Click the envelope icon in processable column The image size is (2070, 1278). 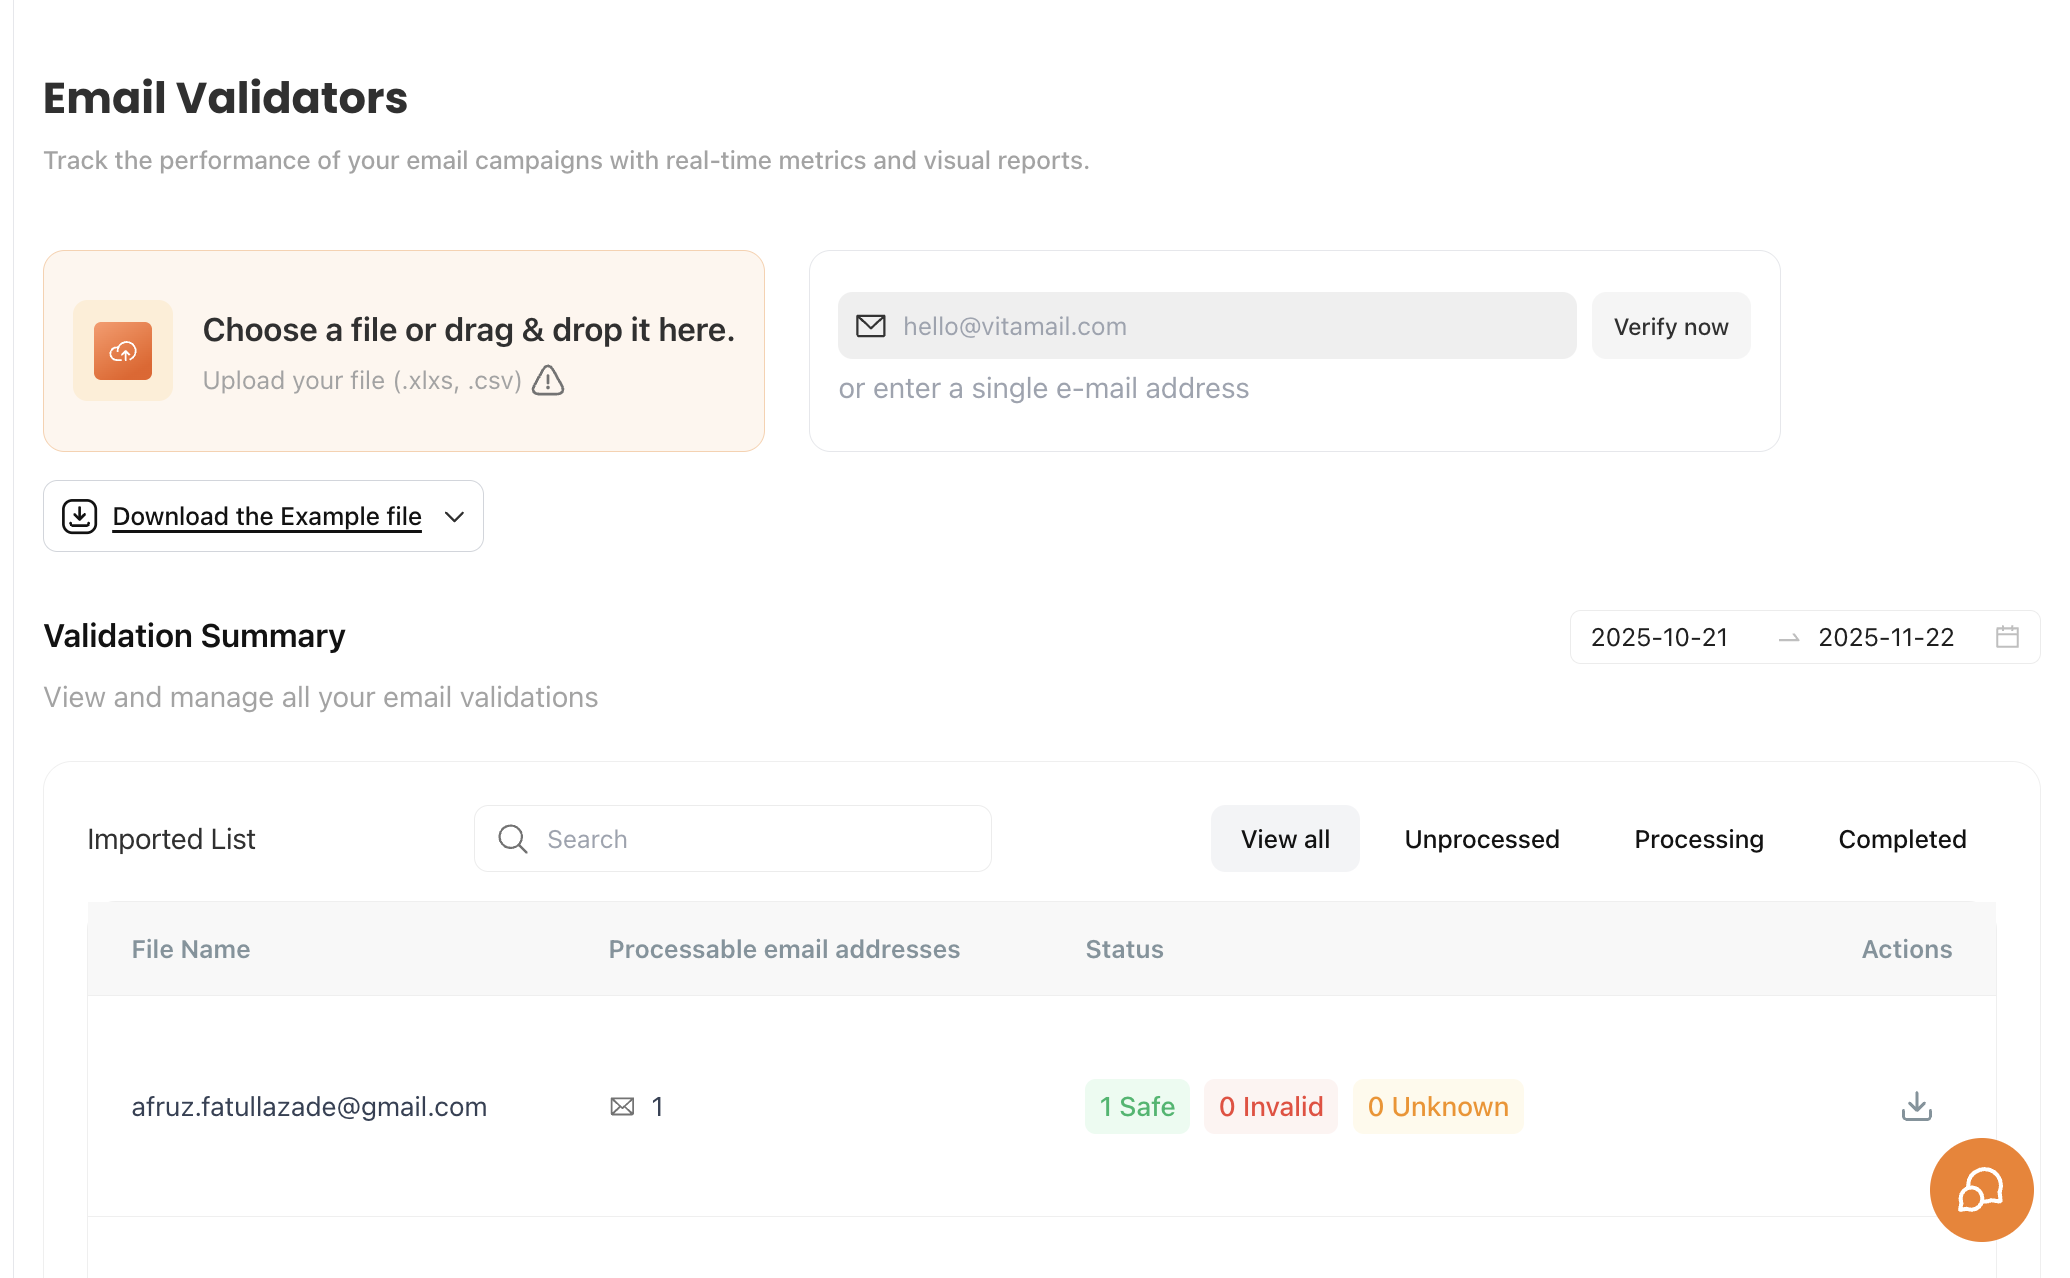pos(622,1106)
